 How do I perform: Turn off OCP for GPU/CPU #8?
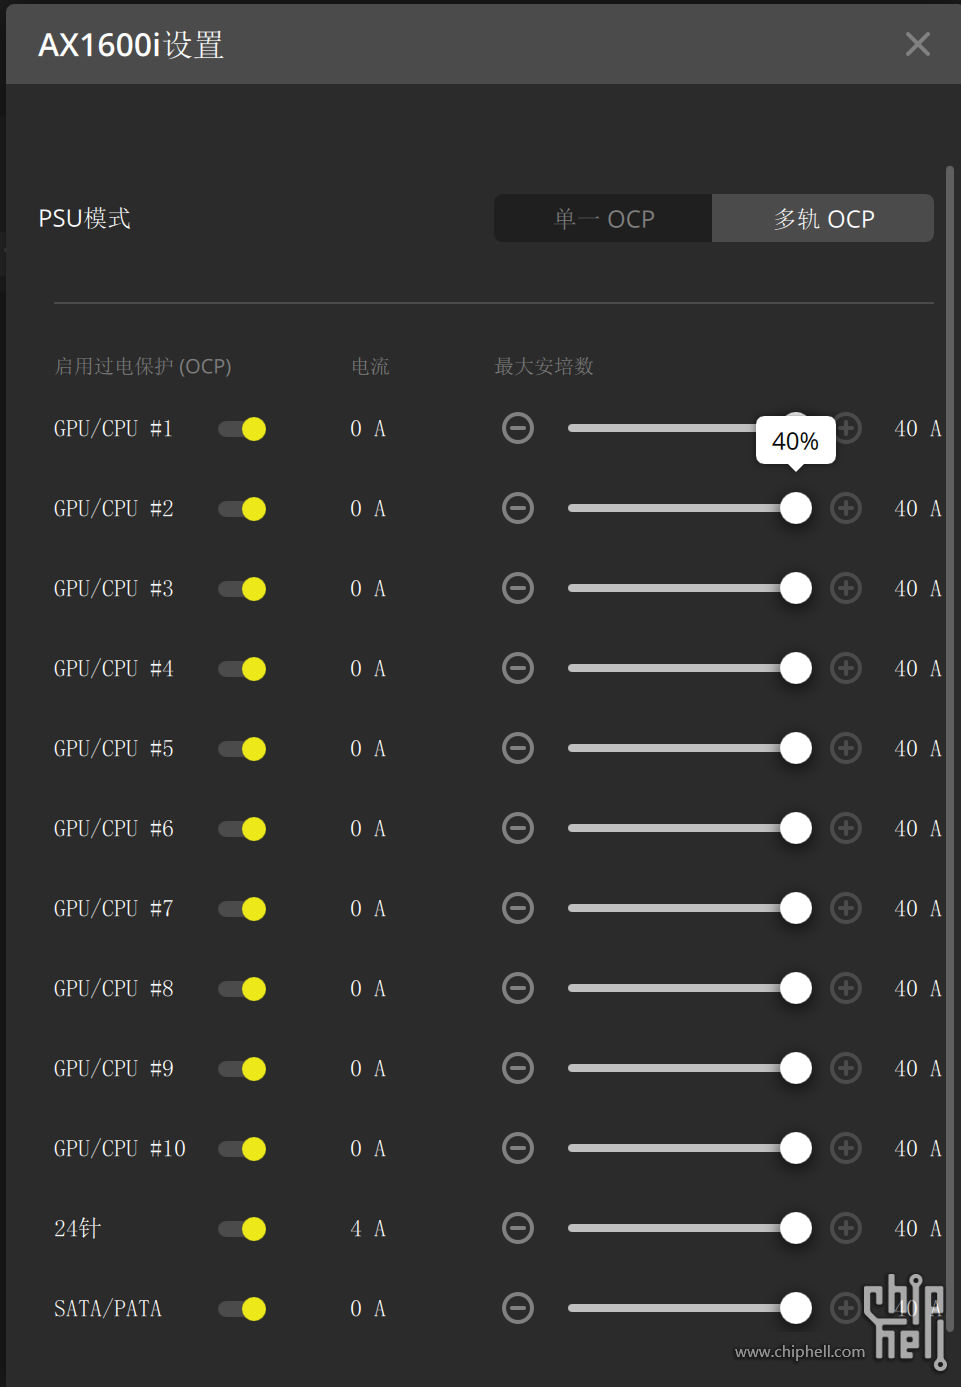pyautogui.click(x=242, y=989)
